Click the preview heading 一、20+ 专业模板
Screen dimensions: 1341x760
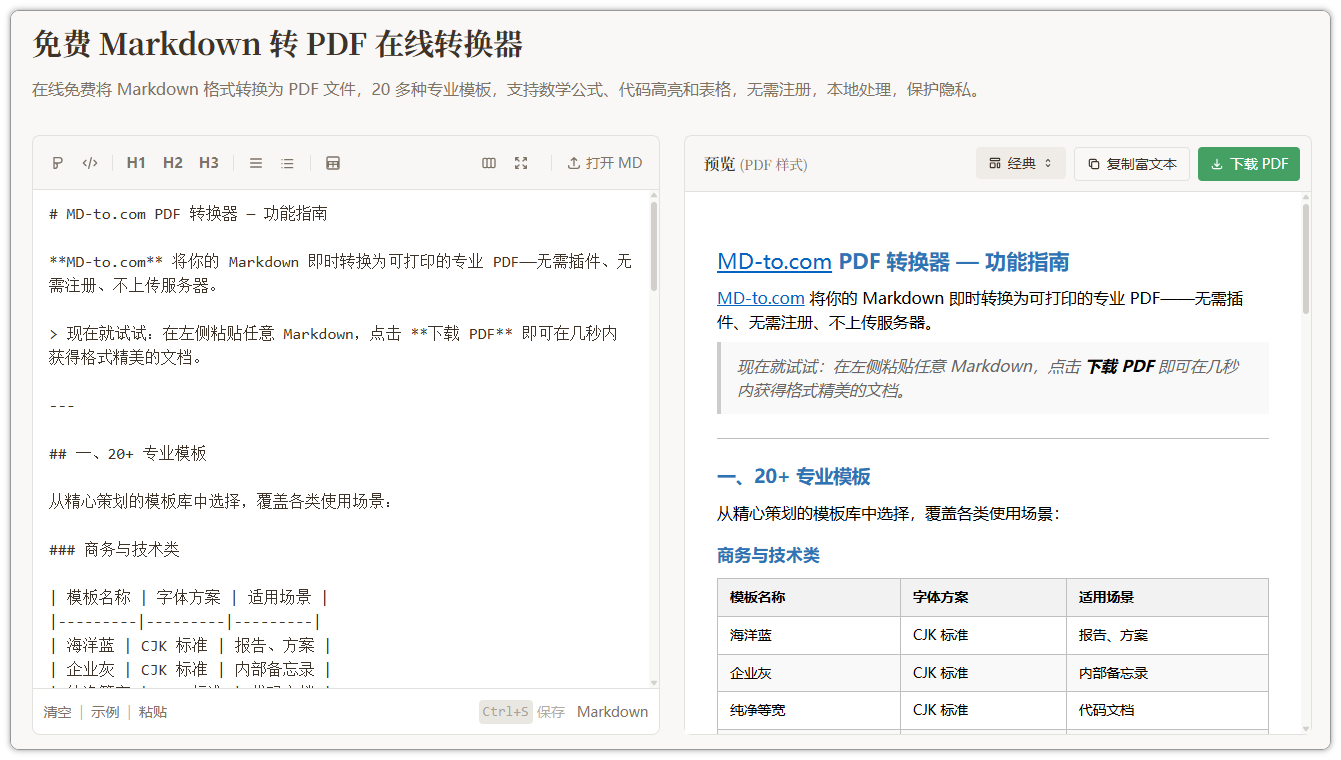793,477
